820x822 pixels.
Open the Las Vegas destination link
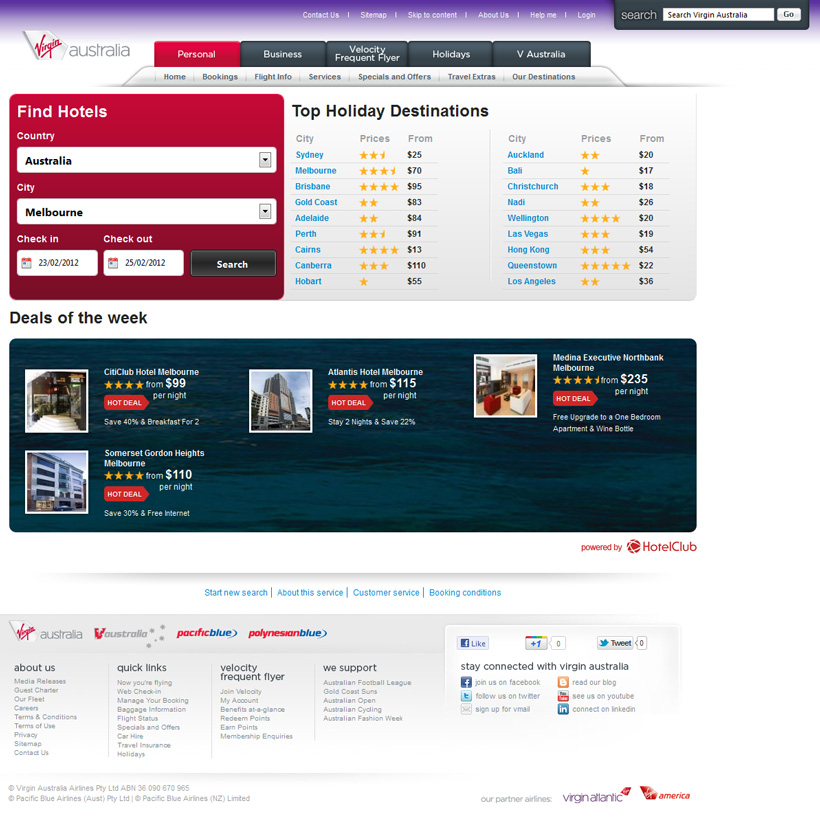point(527,234)
